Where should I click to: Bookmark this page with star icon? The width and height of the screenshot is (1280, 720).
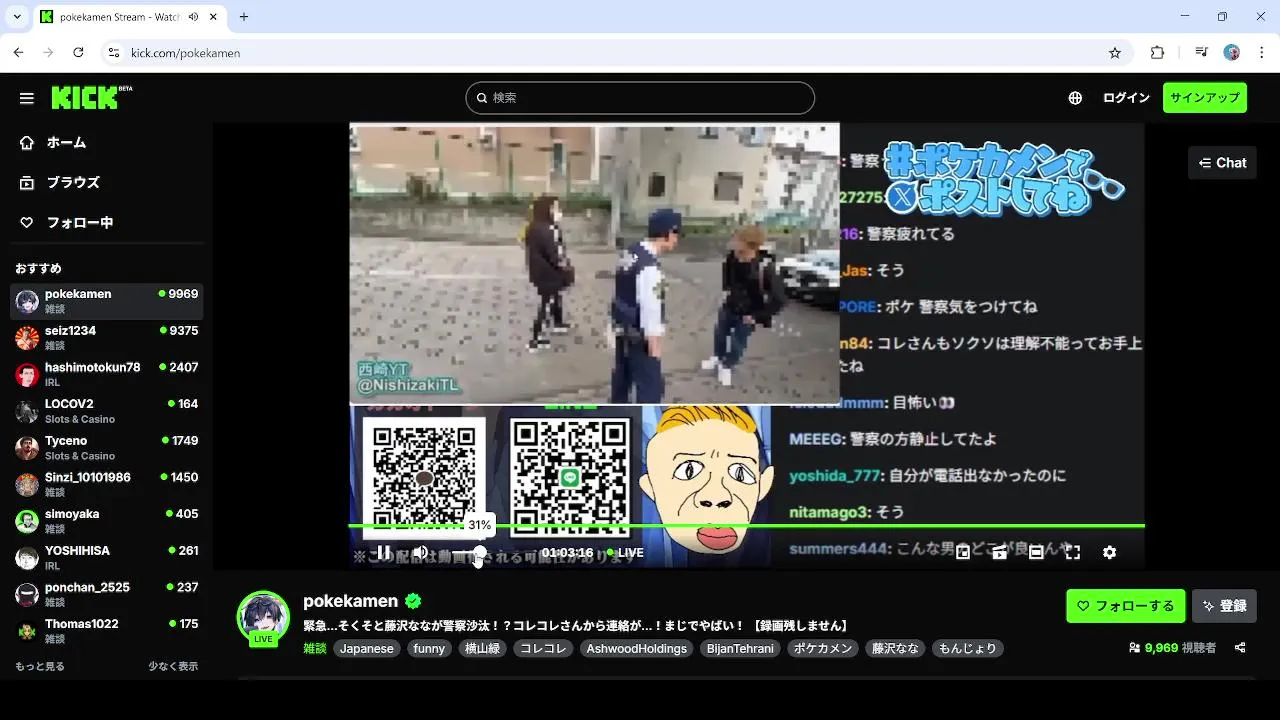tap(1115, 53)
